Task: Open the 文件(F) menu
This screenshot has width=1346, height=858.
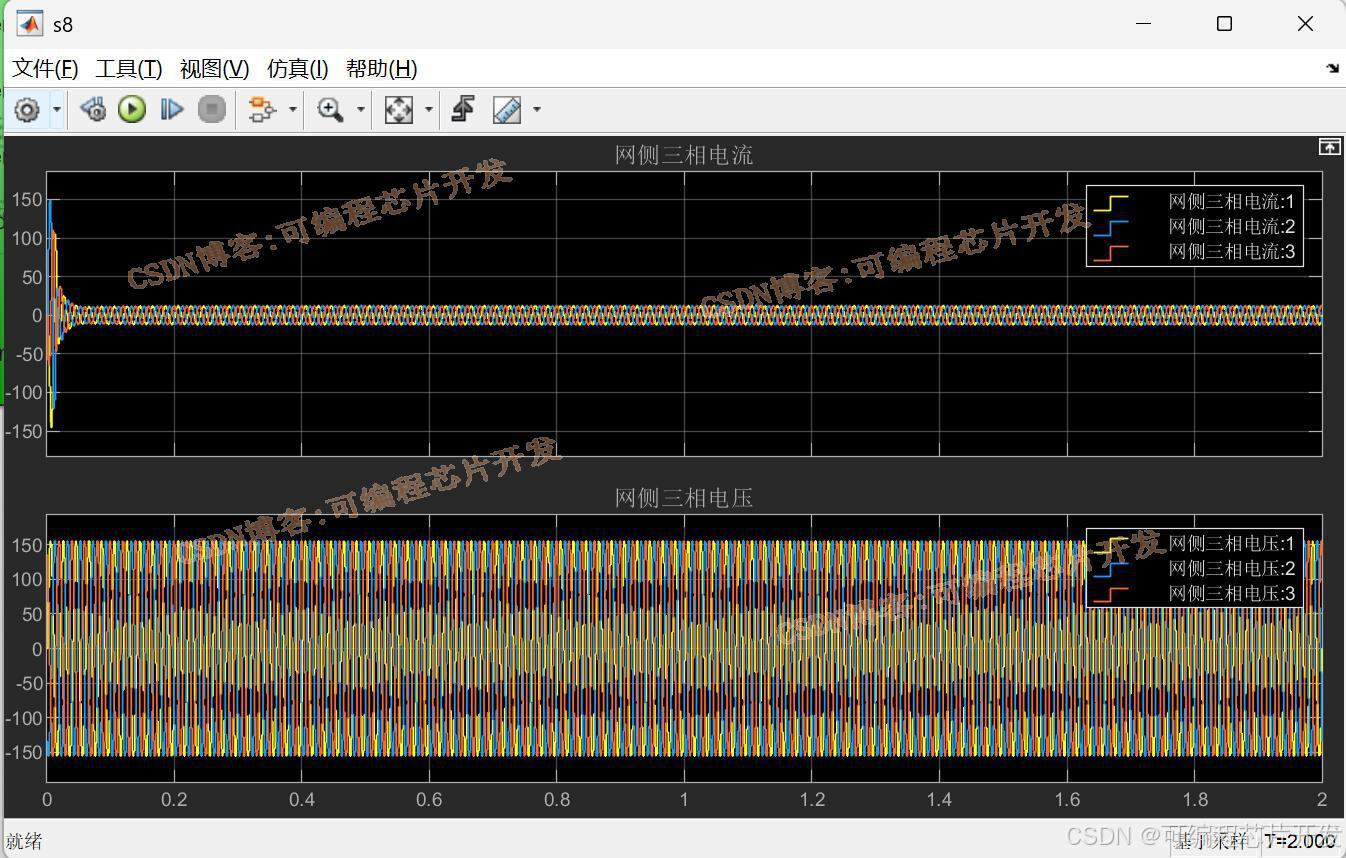Action: click(45, 69)
